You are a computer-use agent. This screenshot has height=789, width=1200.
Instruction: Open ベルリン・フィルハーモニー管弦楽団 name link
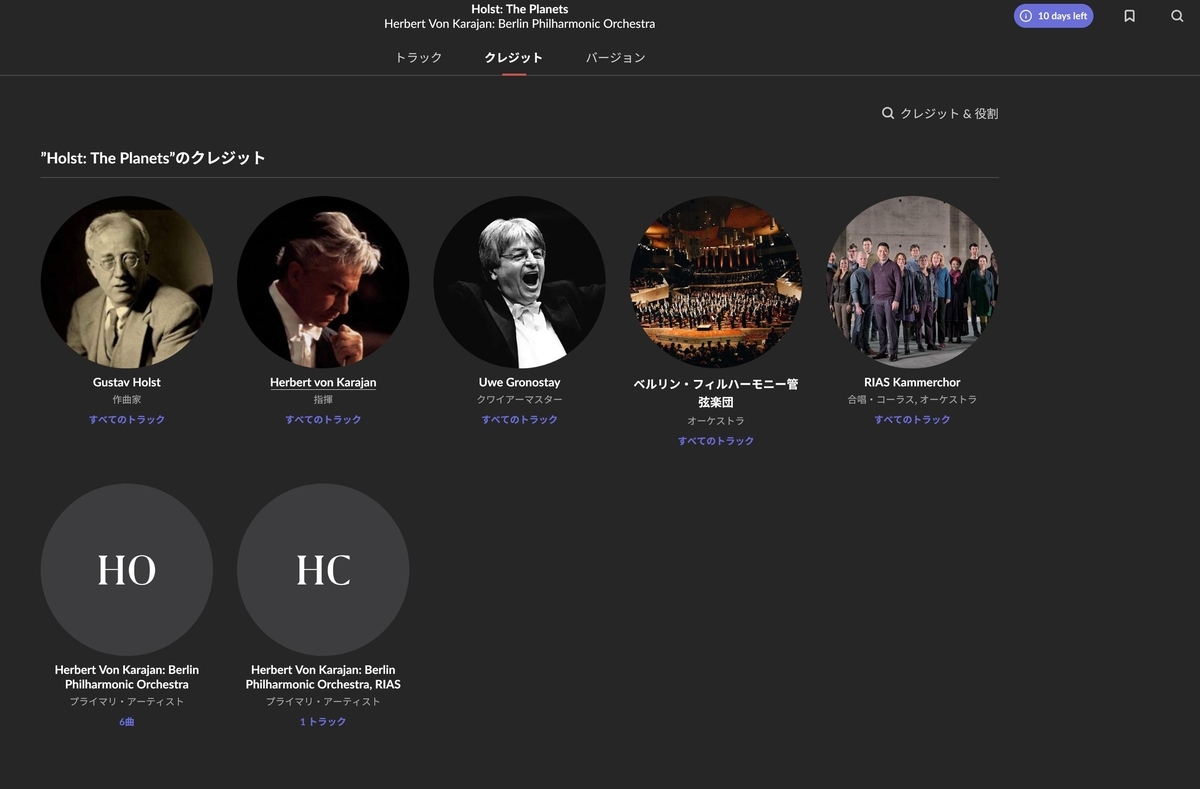[x=716, y=392]
